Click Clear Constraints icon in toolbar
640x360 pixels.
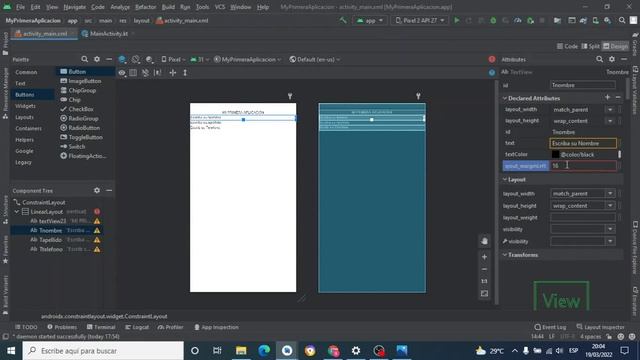click(145, 73)
